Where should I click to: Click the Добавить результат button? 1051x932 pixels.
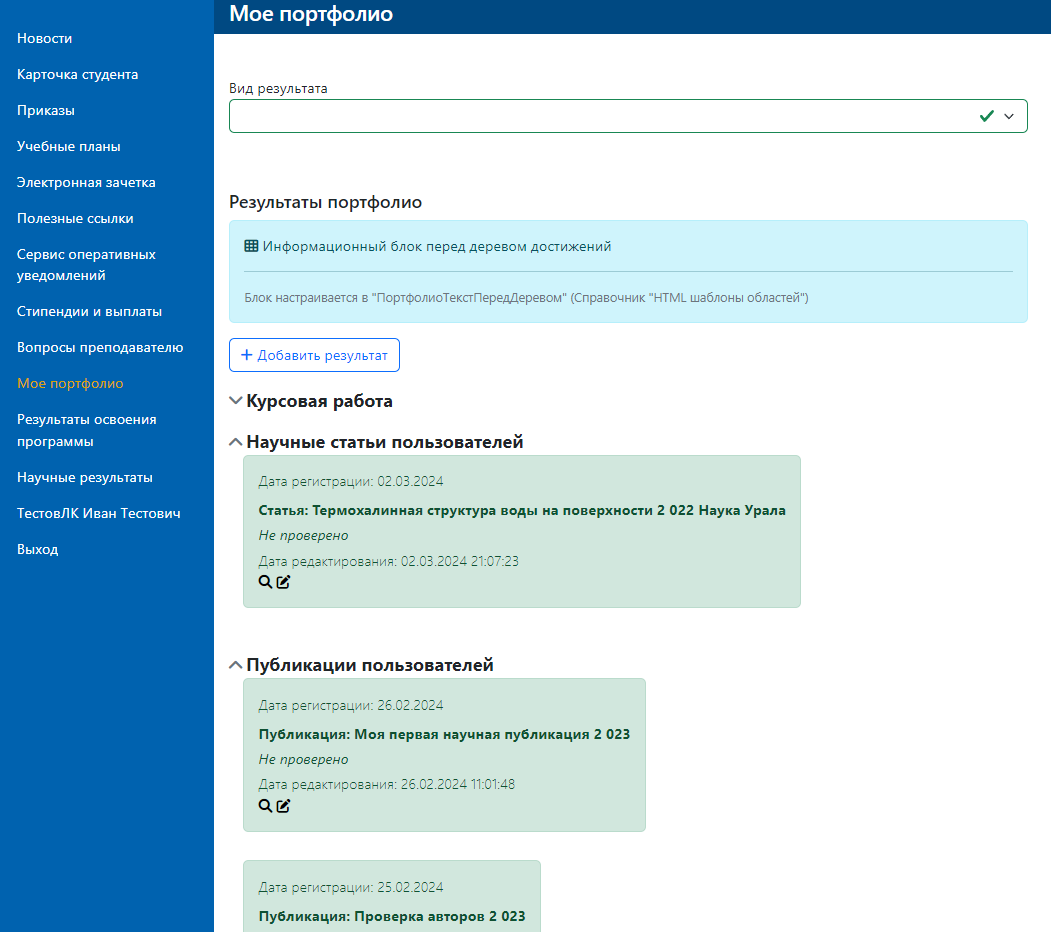pos(314,355)
